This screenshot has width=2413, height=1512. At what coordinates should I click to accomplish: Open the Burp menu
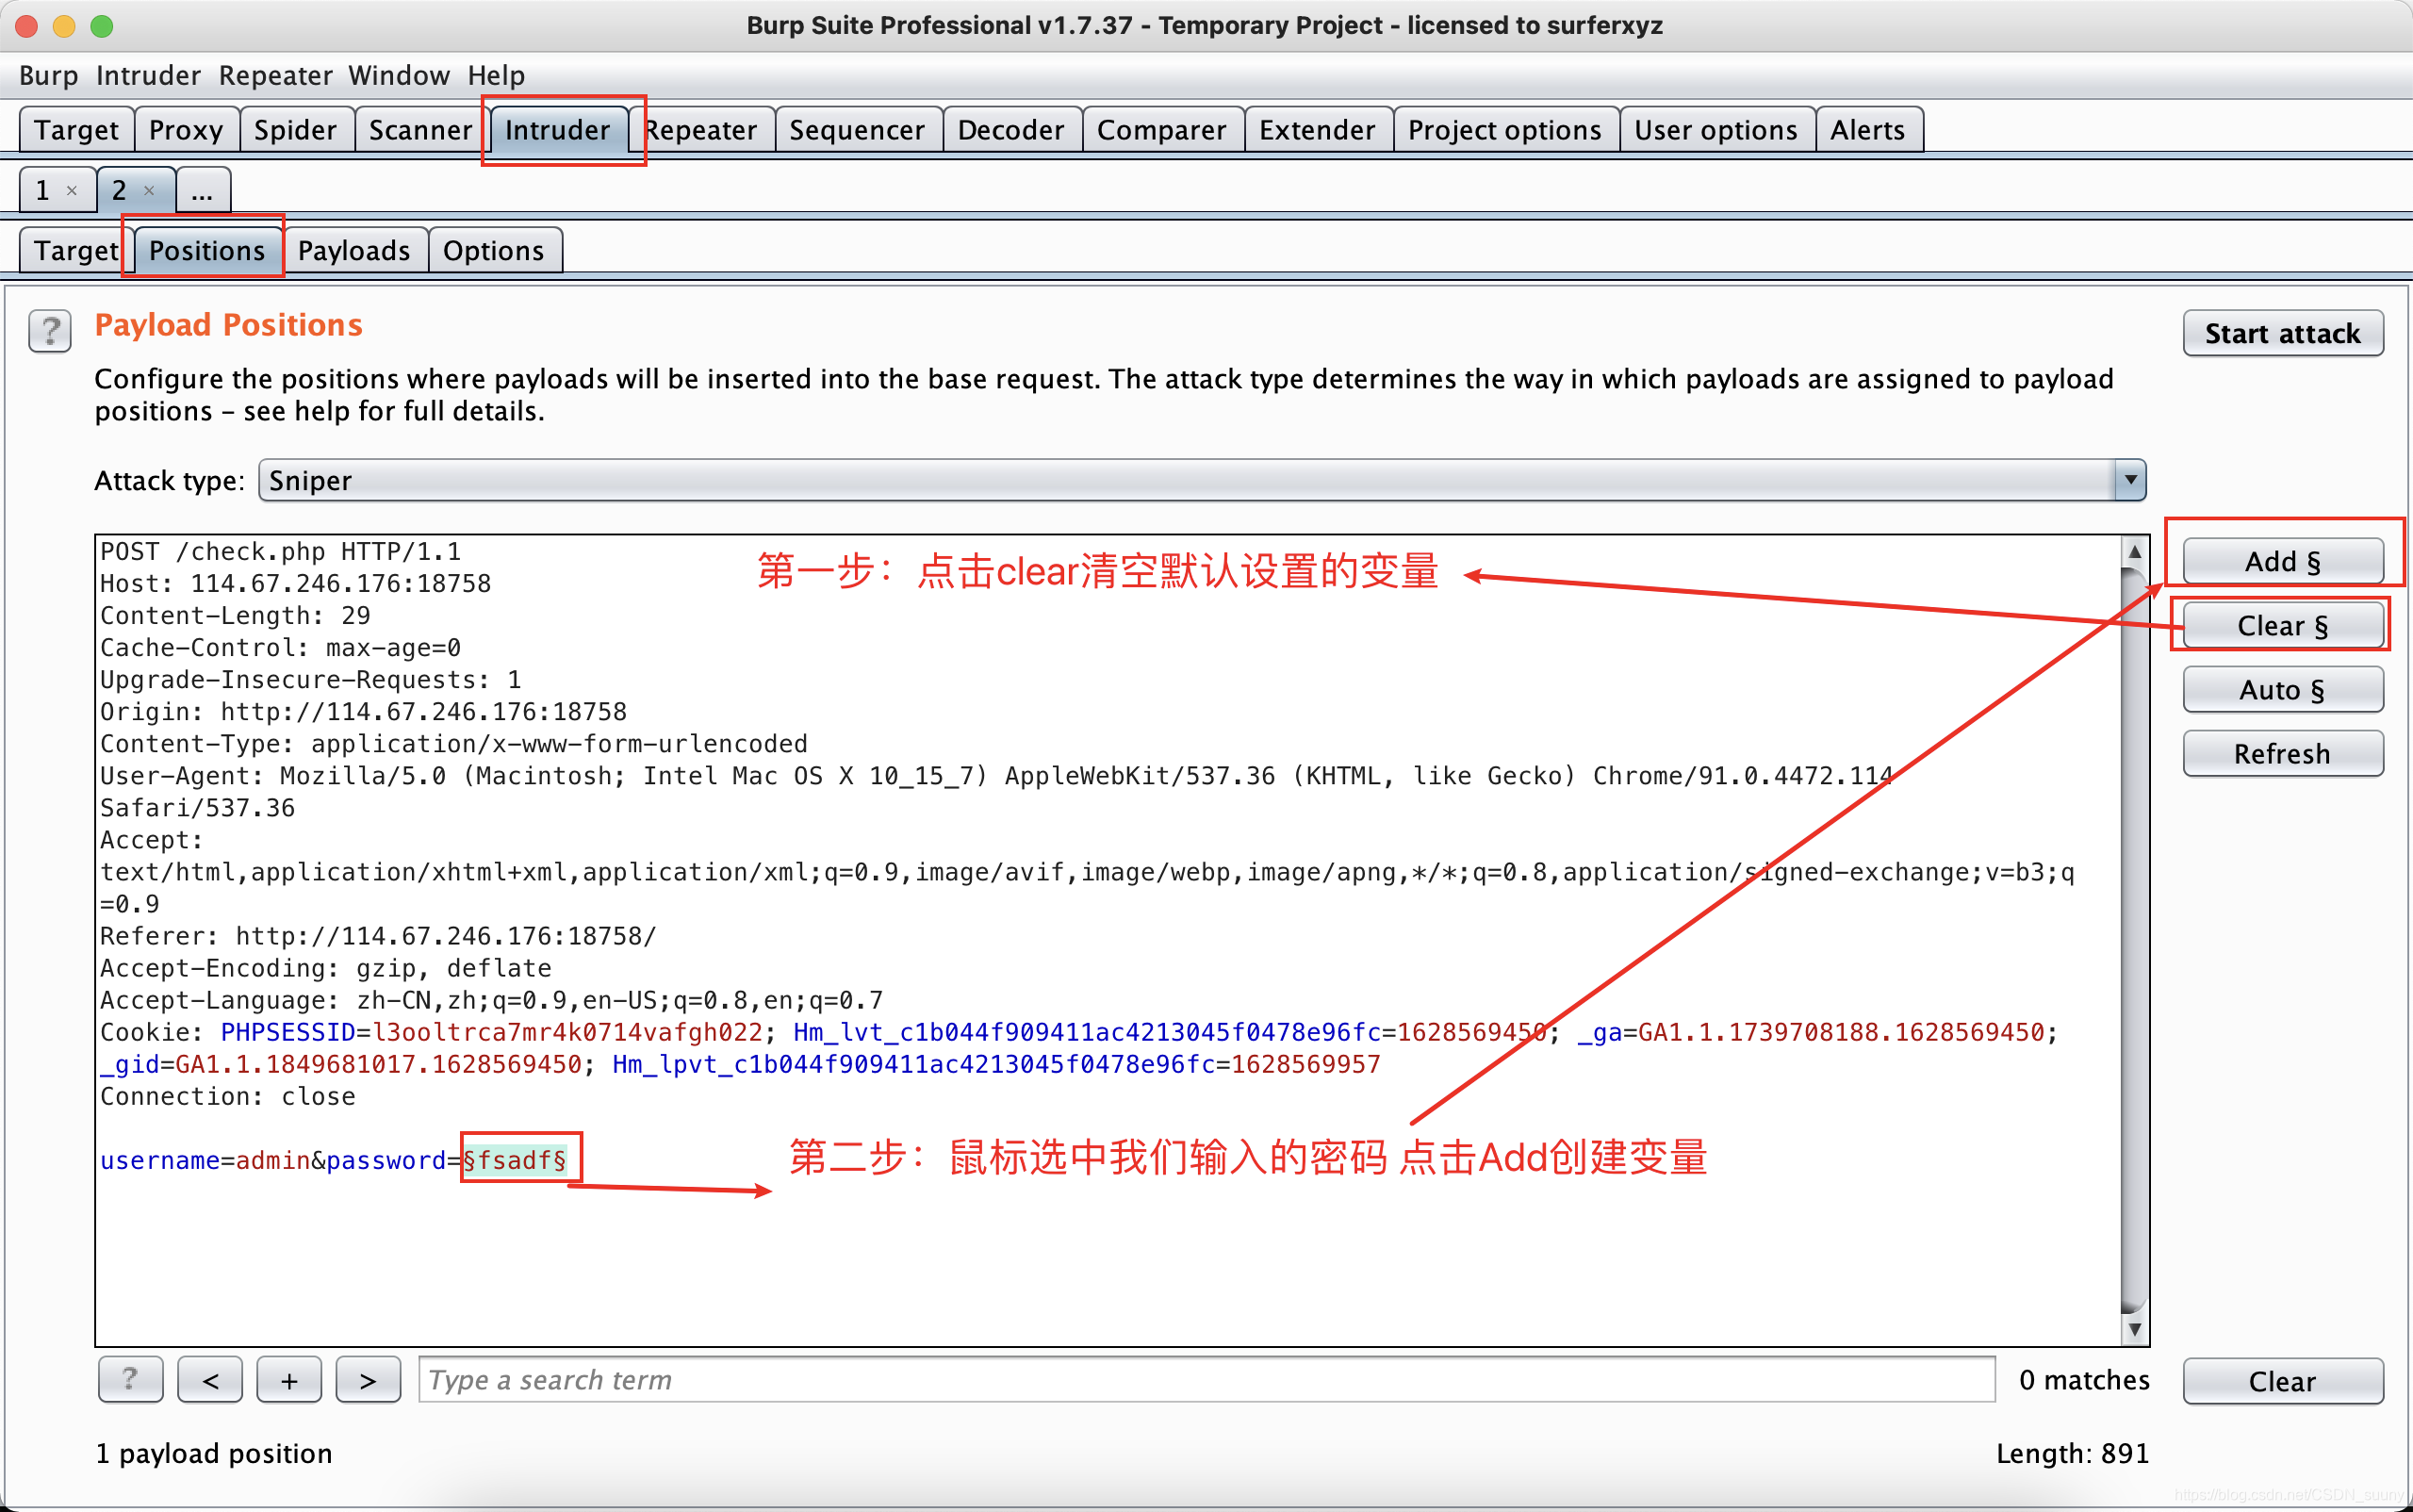click(x=48, y=75)
